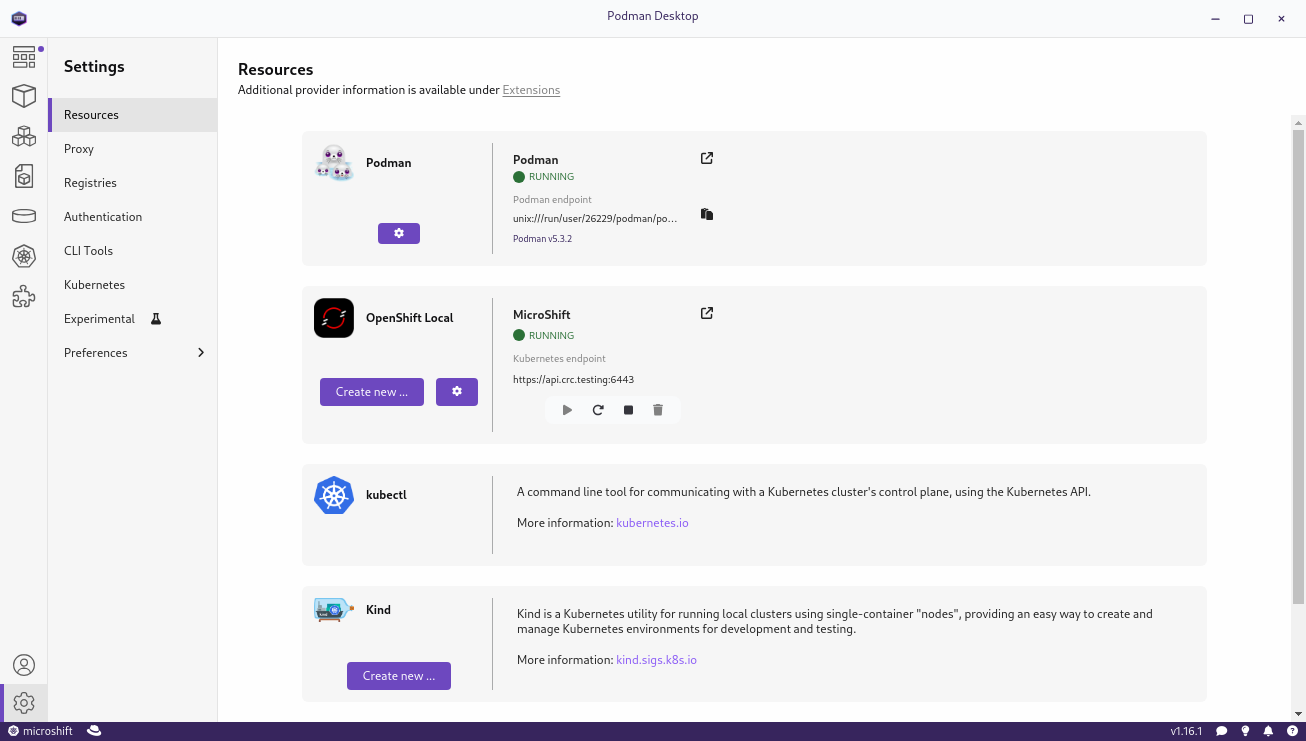The width and height of the screenshot is (1306, 741).
Task: Click the Settings gear in the navigation bar
Action: click(x=24, y=703)
